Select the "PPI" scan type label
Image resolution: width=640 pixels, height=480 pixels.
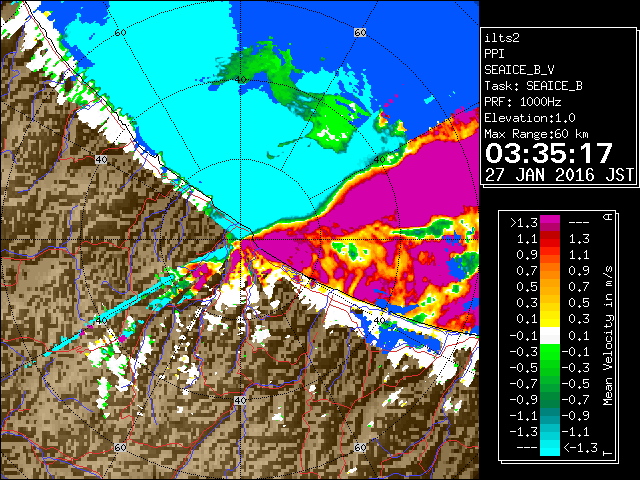[x=494, y=54]
